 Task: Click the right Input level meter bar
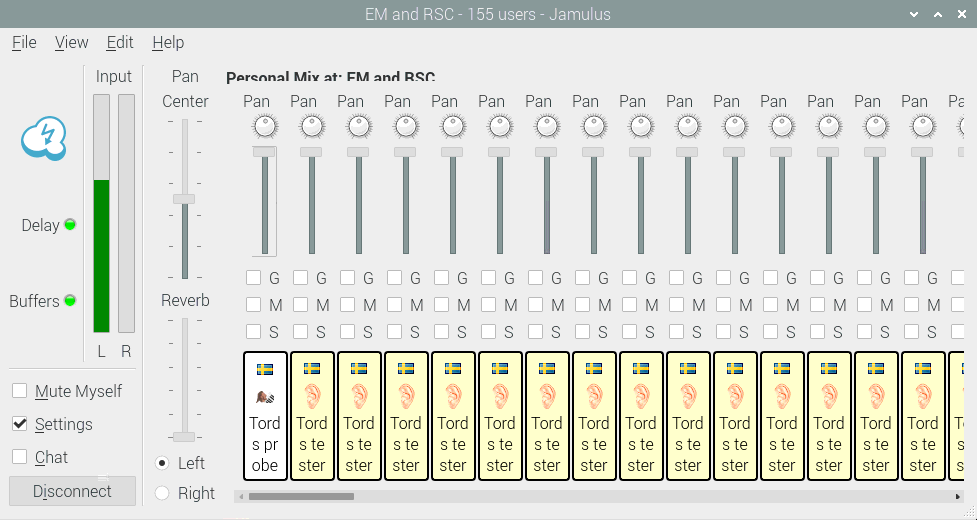(126, 213)
